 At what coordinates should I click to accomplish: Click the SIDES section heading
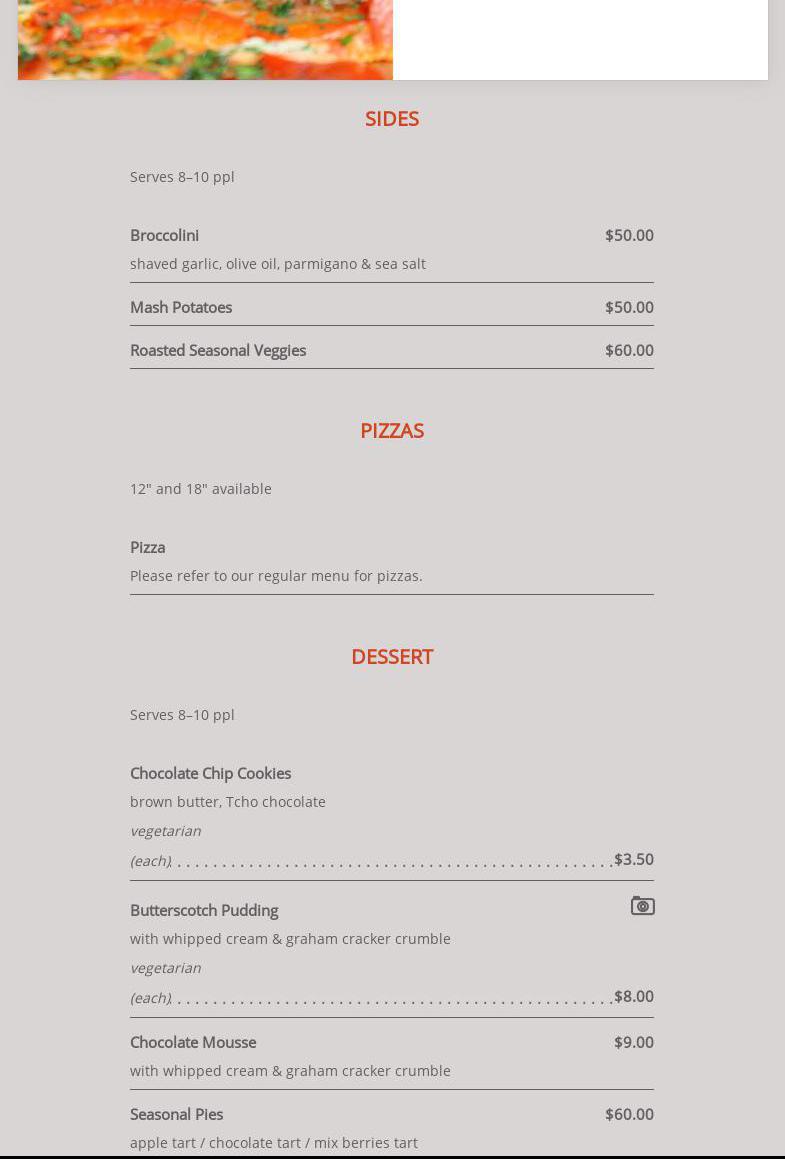(x=392, y=119)
